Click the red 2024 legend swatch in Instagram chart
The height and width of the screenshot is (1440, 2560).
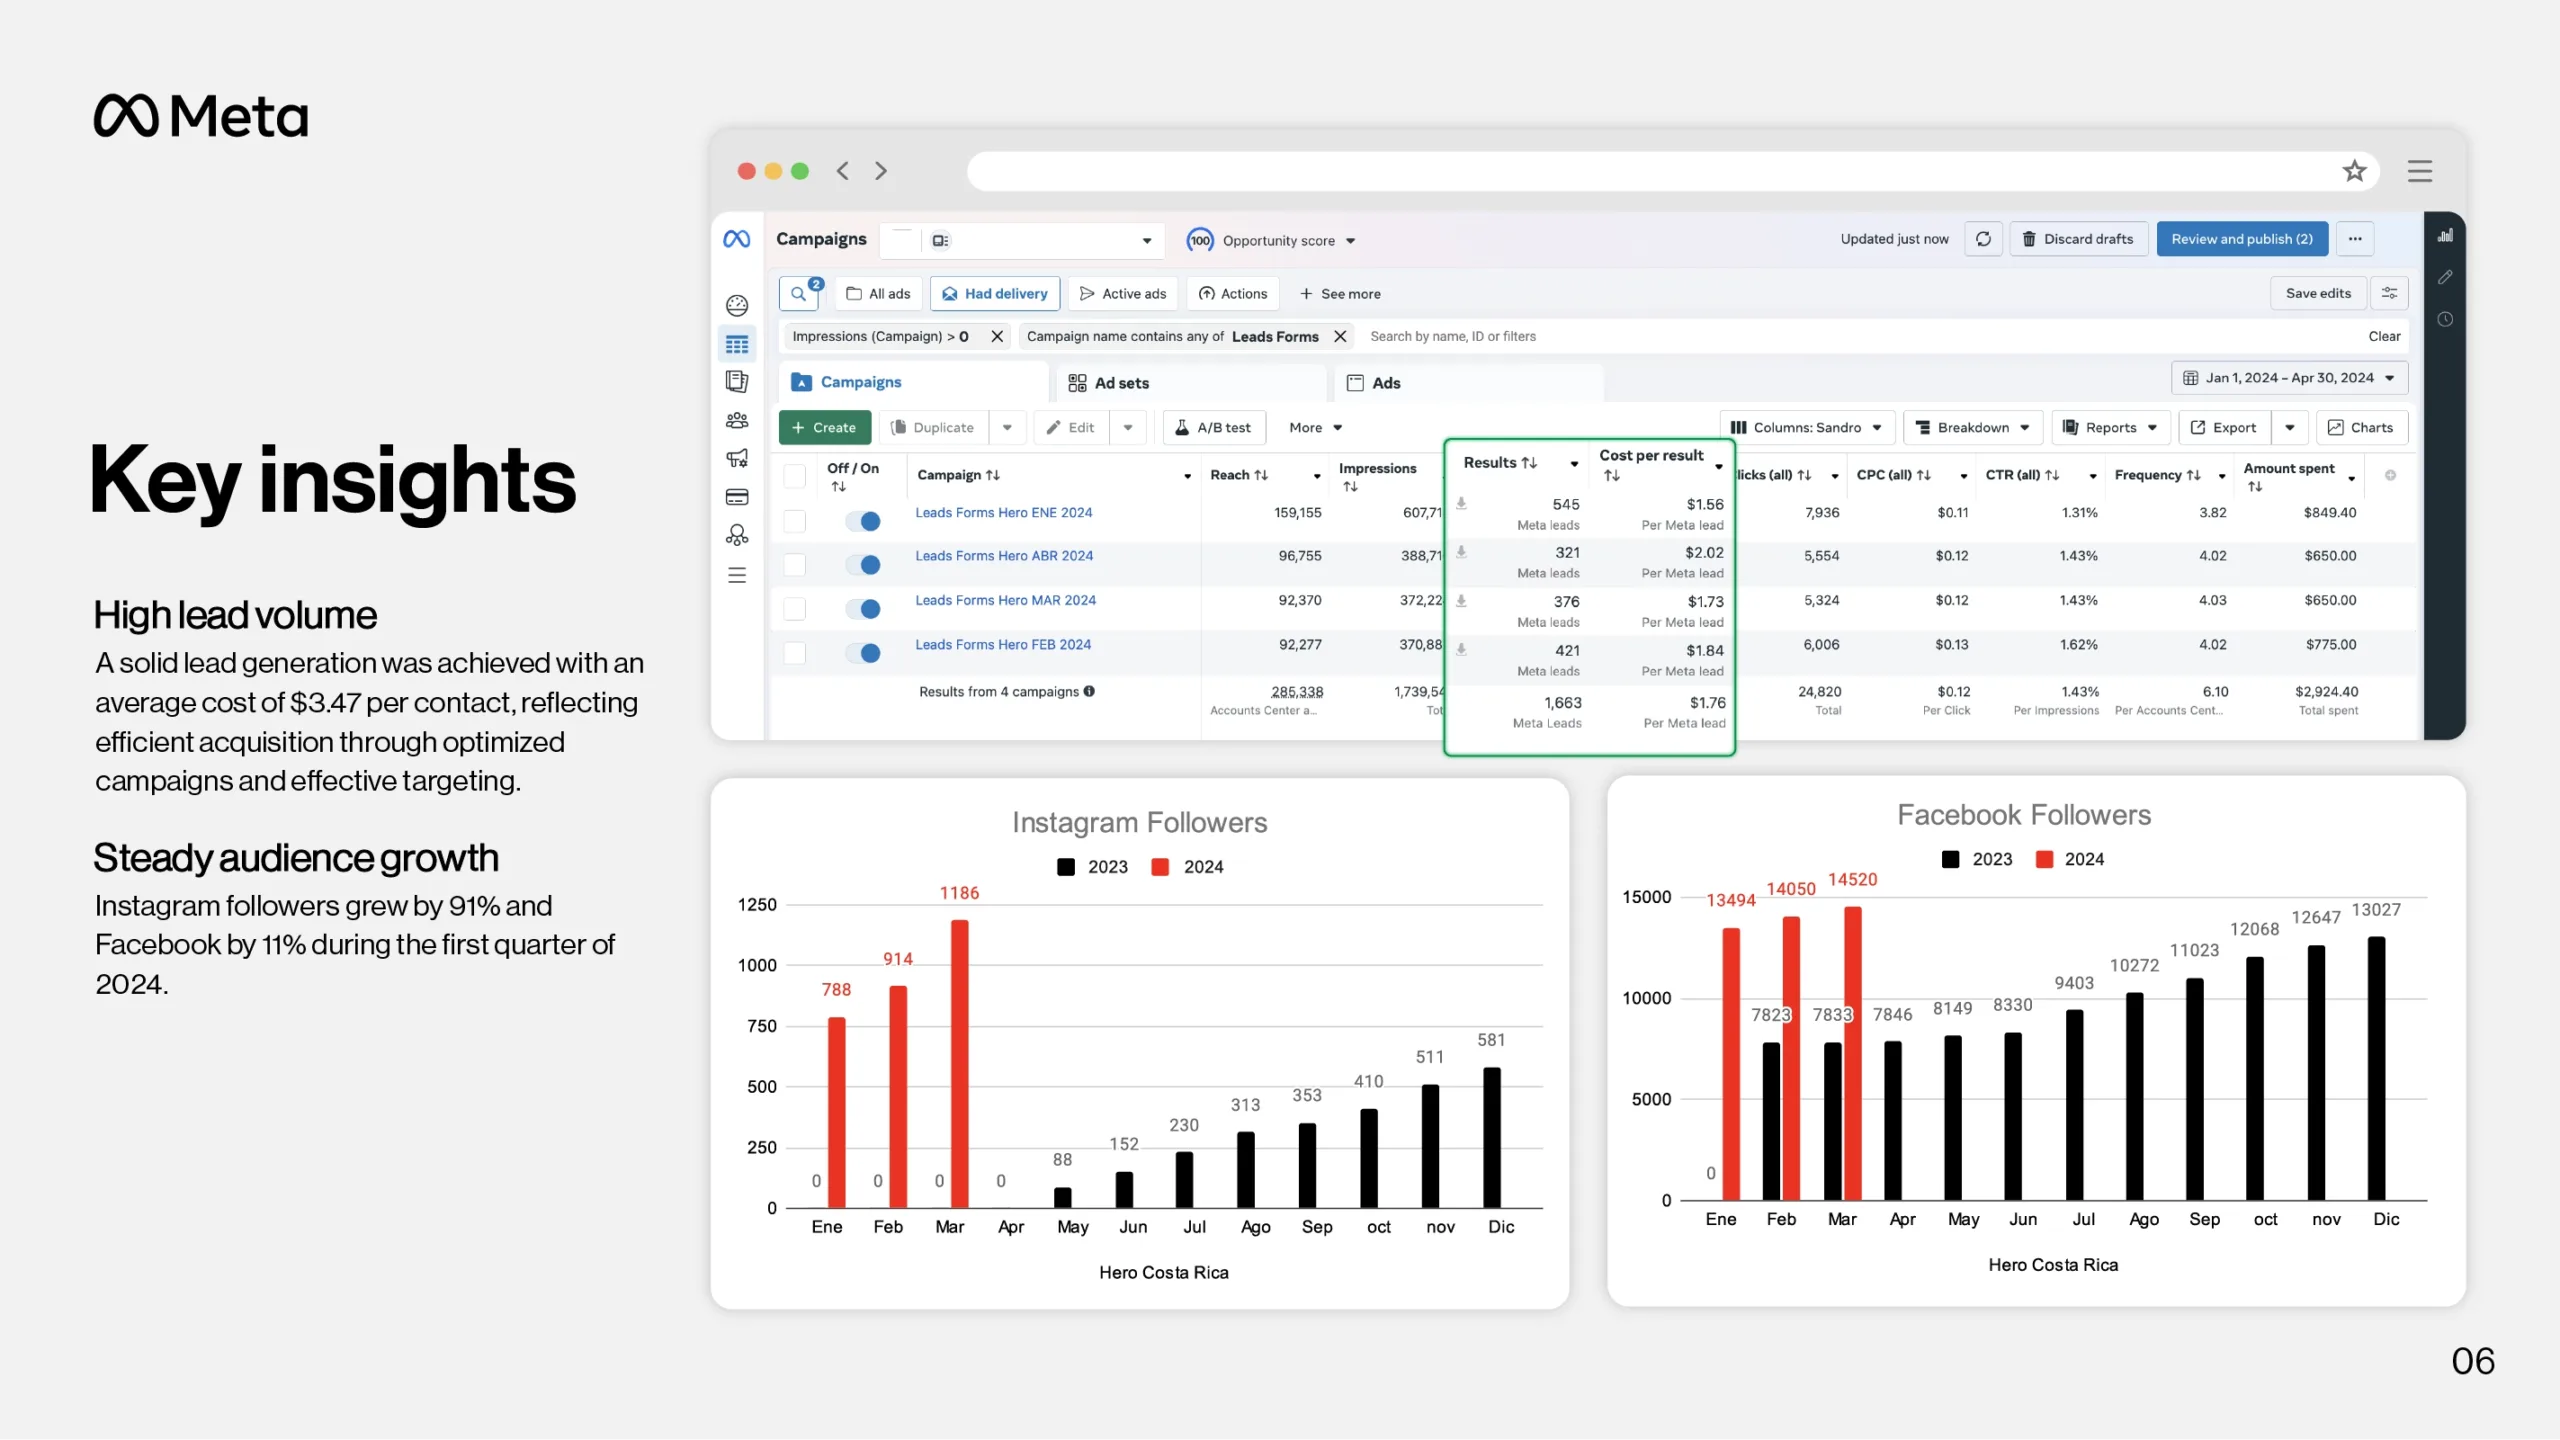(x=1160, y=867)
